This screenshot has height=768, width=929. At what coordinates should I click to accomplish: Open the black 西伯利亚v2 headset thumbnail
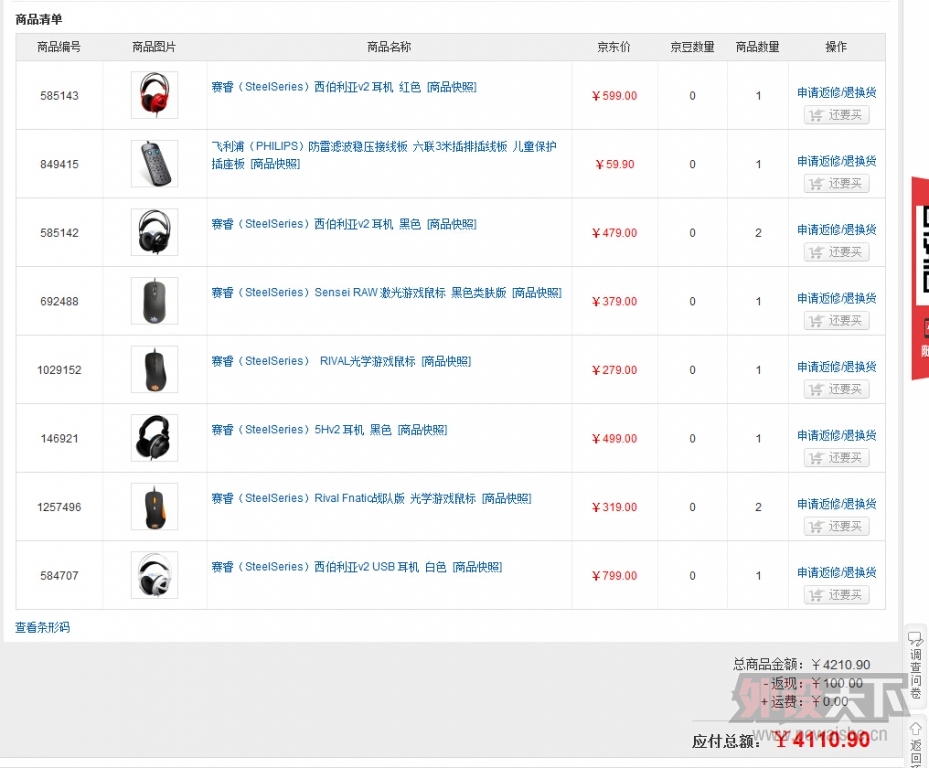154,232
